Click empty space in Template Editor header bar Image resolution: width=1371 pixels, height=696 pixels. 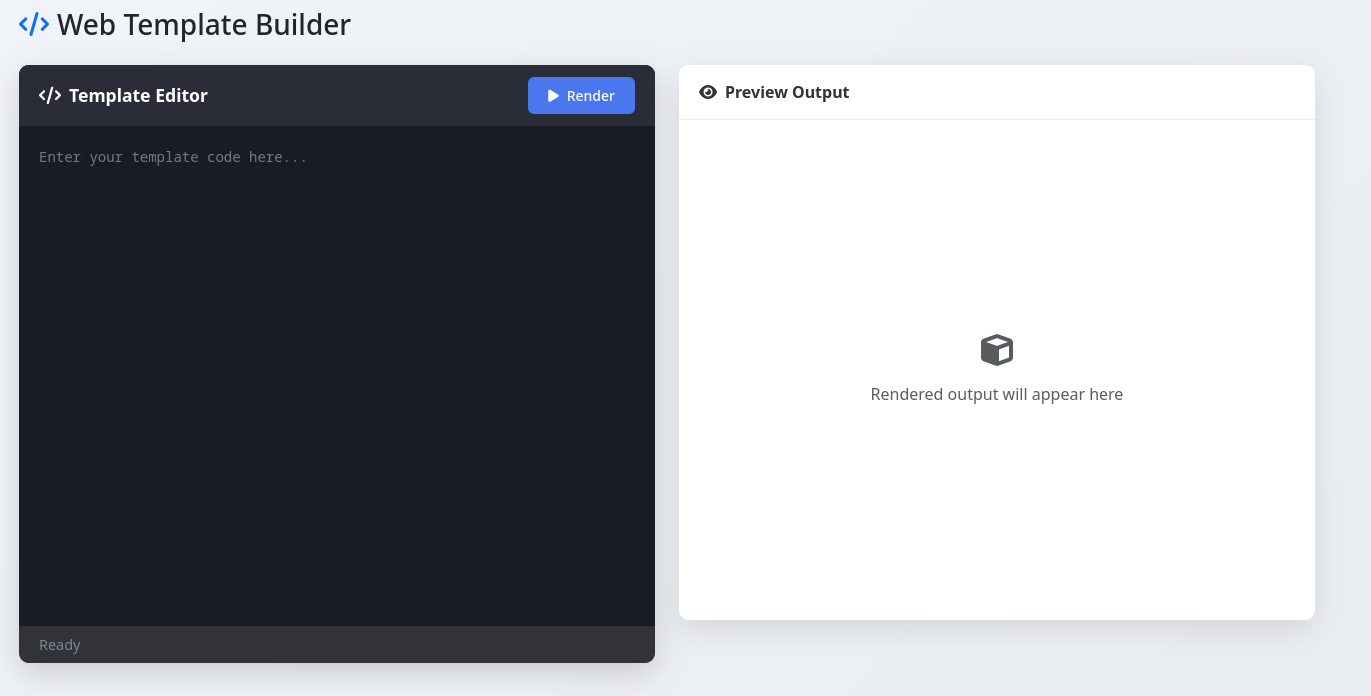point(370,96)
